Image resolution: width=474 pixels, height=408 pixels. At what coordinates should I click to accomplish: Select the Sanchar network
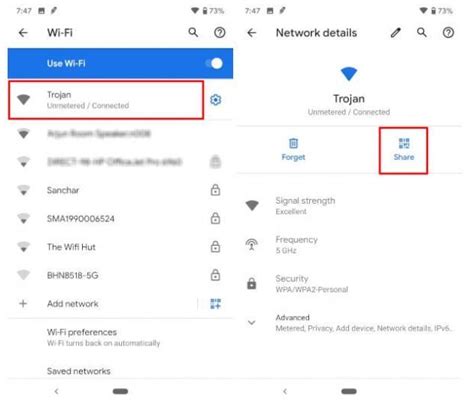(120, 190)
